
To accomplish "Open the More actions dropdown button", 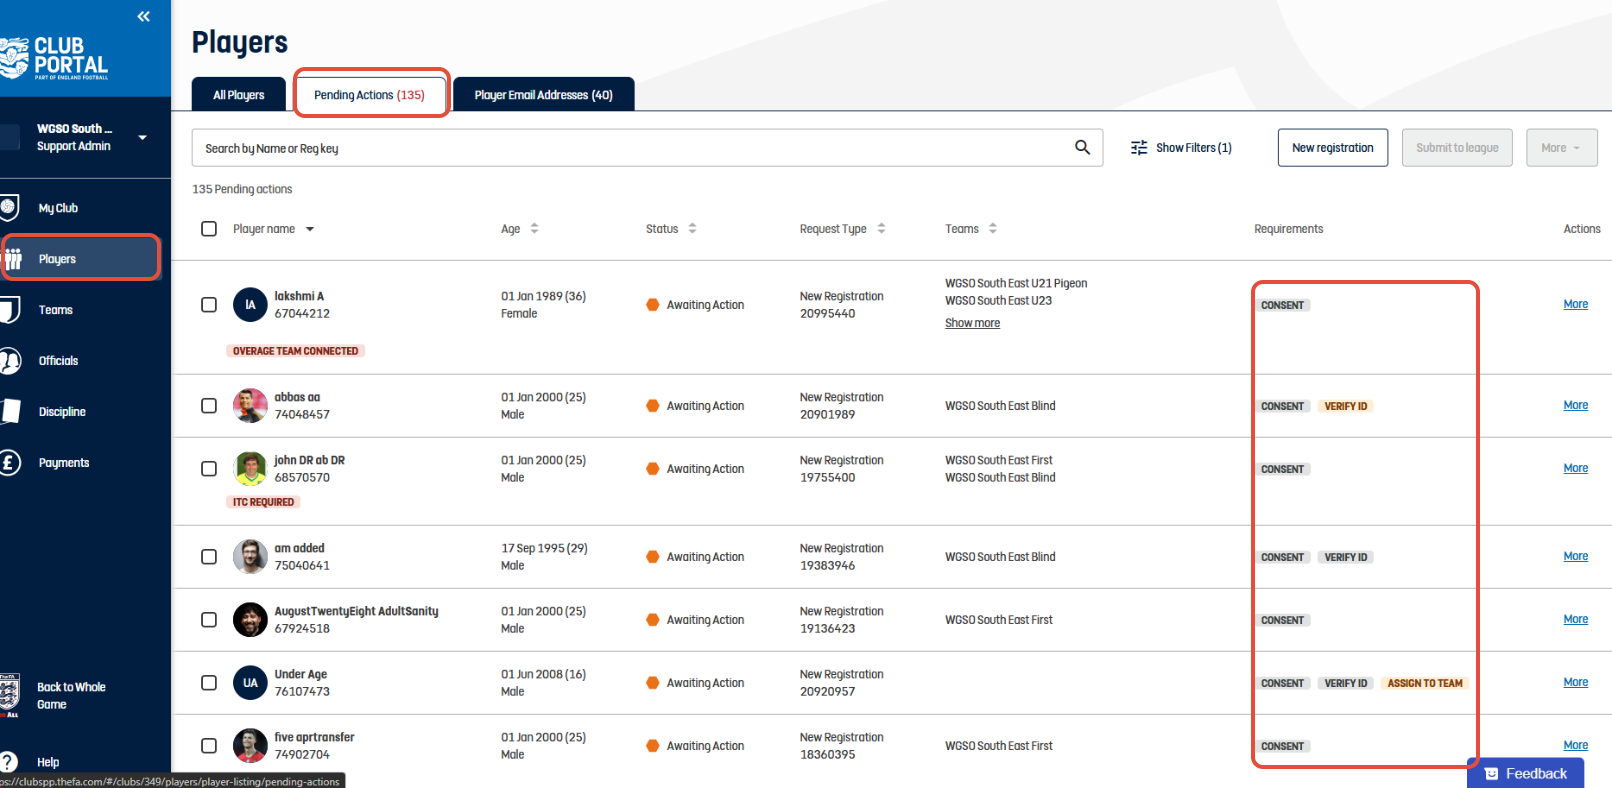I will pos(1561,148).
